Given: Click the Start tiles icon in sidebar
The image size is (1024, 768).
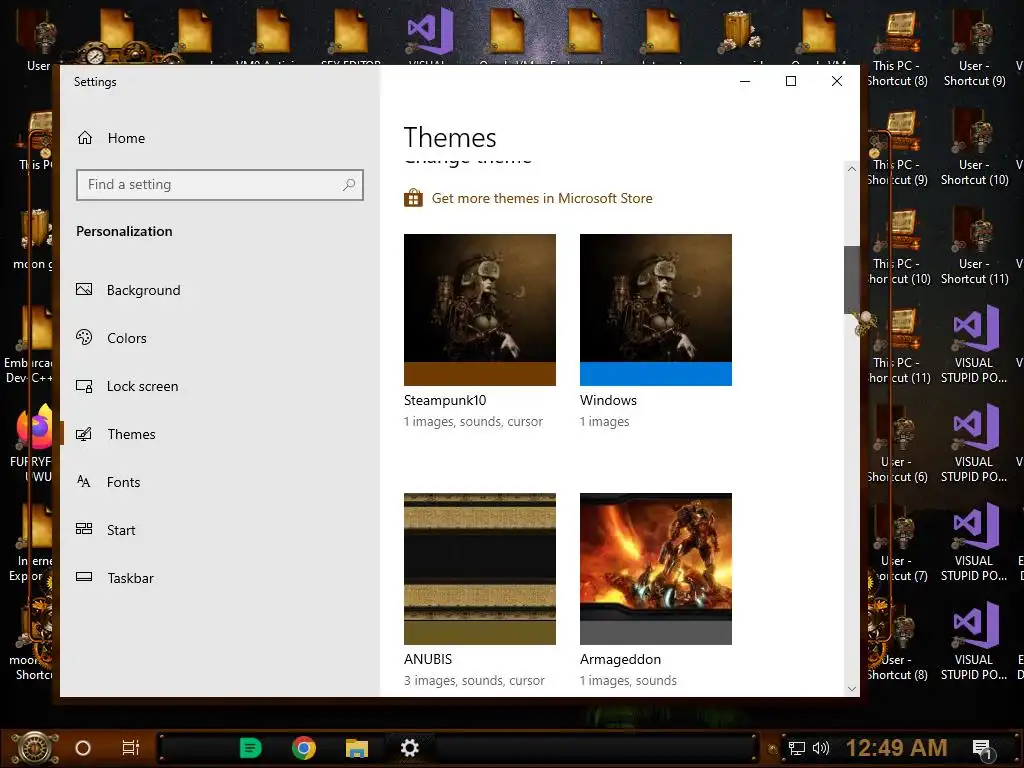Looking at the screenshot, I should [x=84, y=529].
